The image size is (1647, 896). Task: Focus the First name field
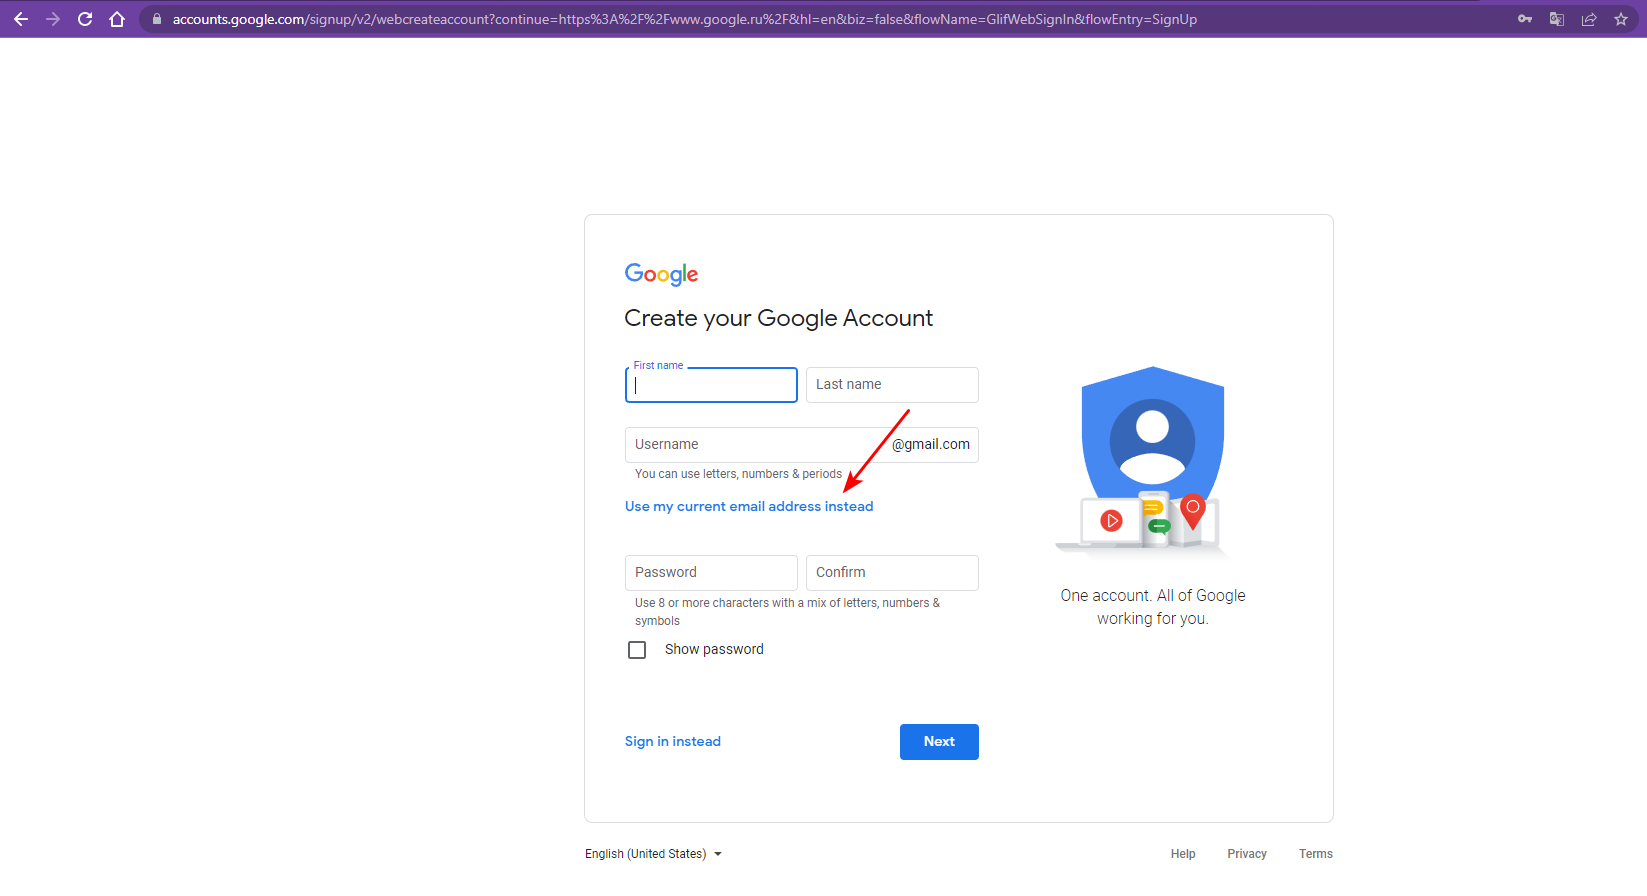pos(711,385)
